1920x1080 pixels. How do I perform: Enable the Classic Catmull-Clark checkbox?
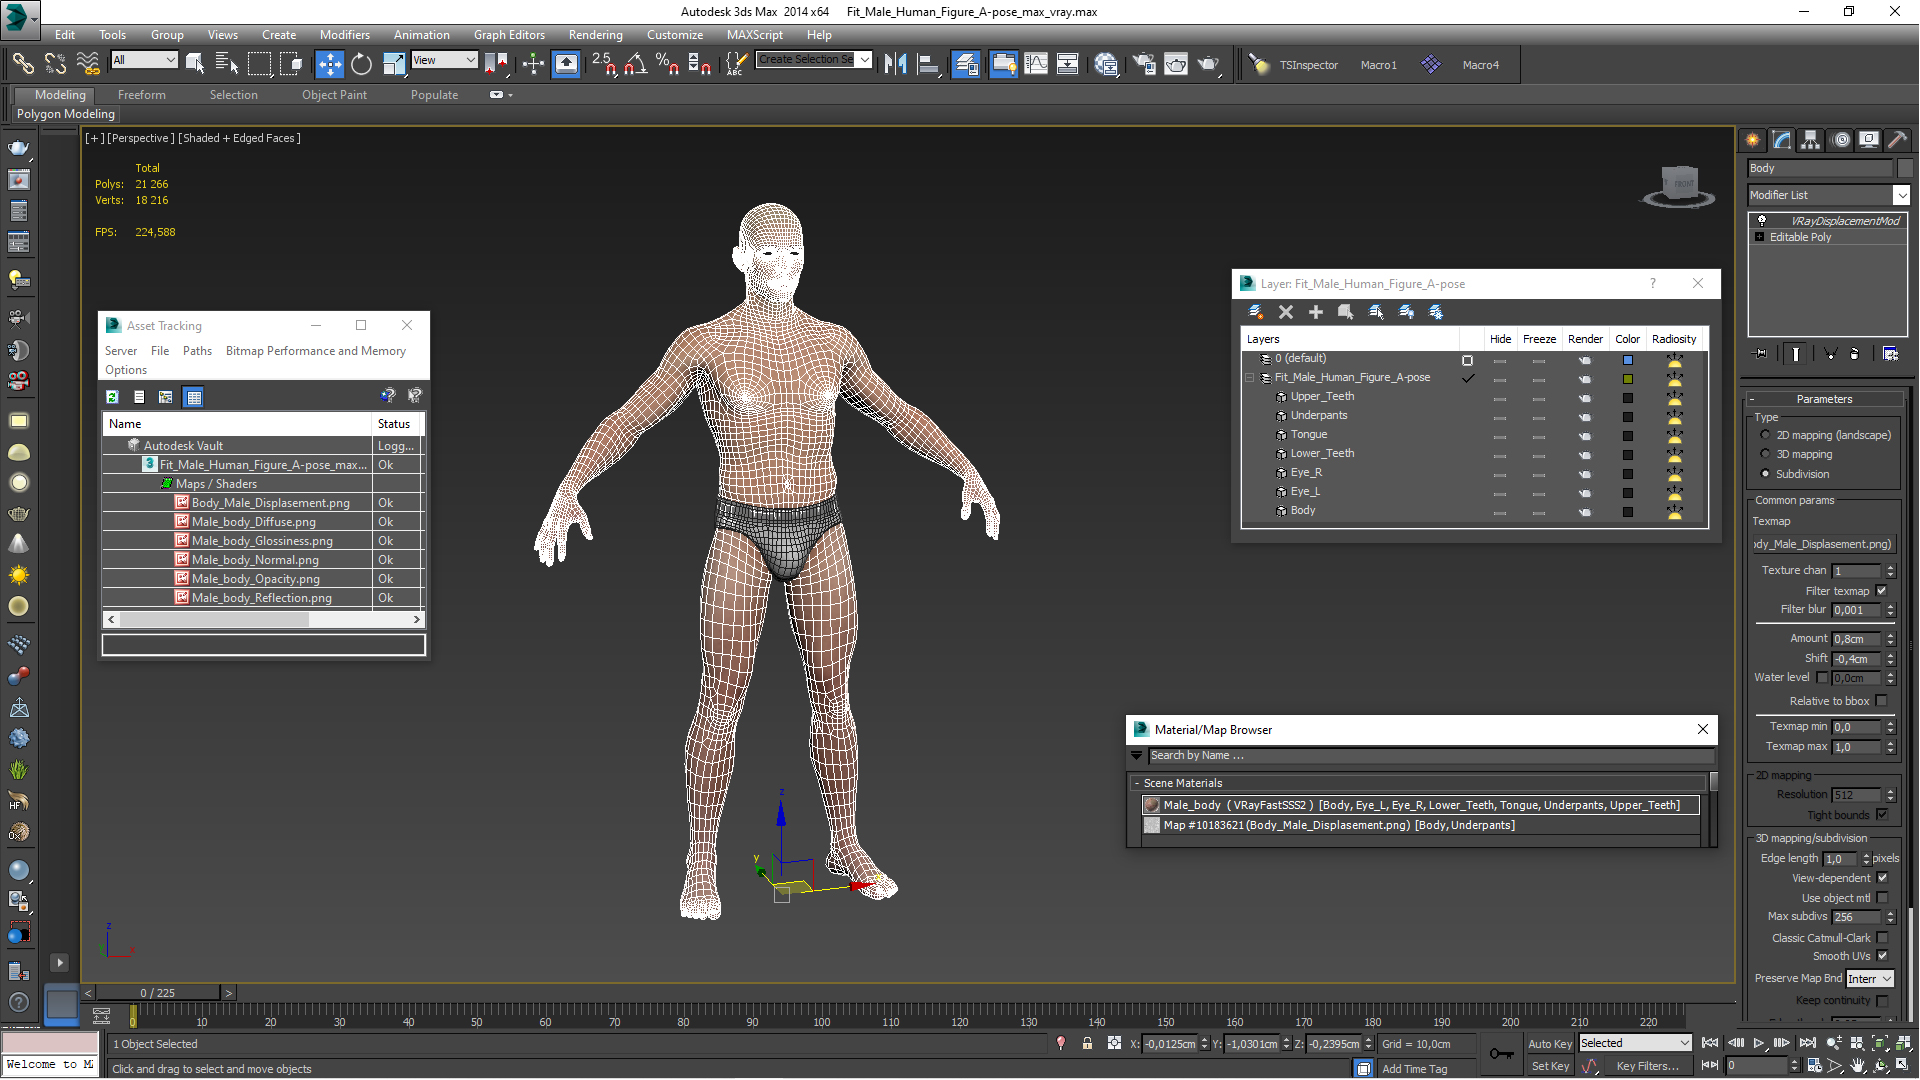1882,938
